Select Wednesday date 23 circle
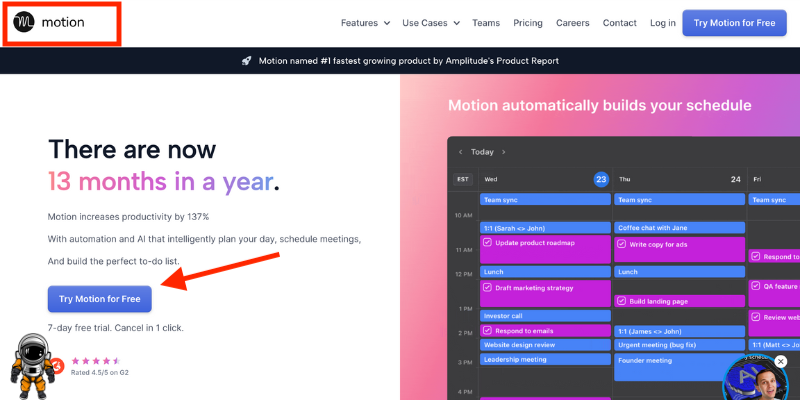Viewport: 800px width, 400px height. (601, 180)
